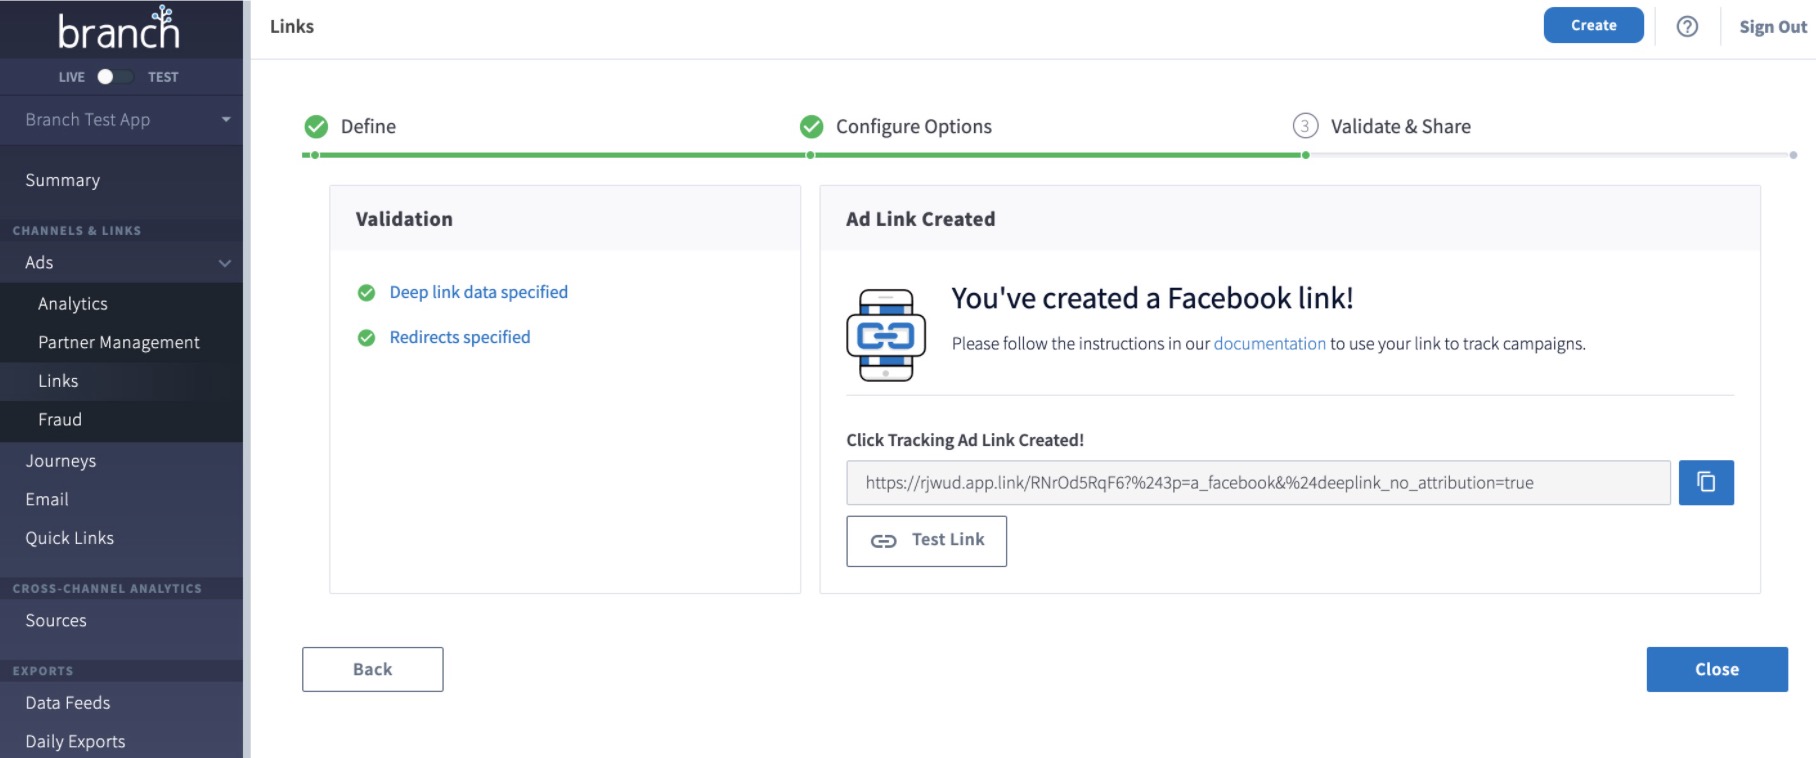The width and height of the screenshot is (1816, 758).
Task: Click the chain icon in Test Link
Action: (883, 541)
